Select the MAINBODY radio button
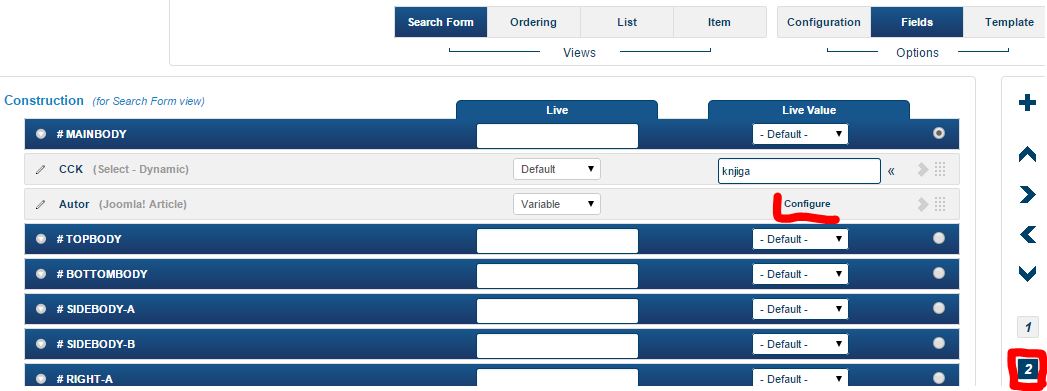1047x391 pixels. pos(939,133)
